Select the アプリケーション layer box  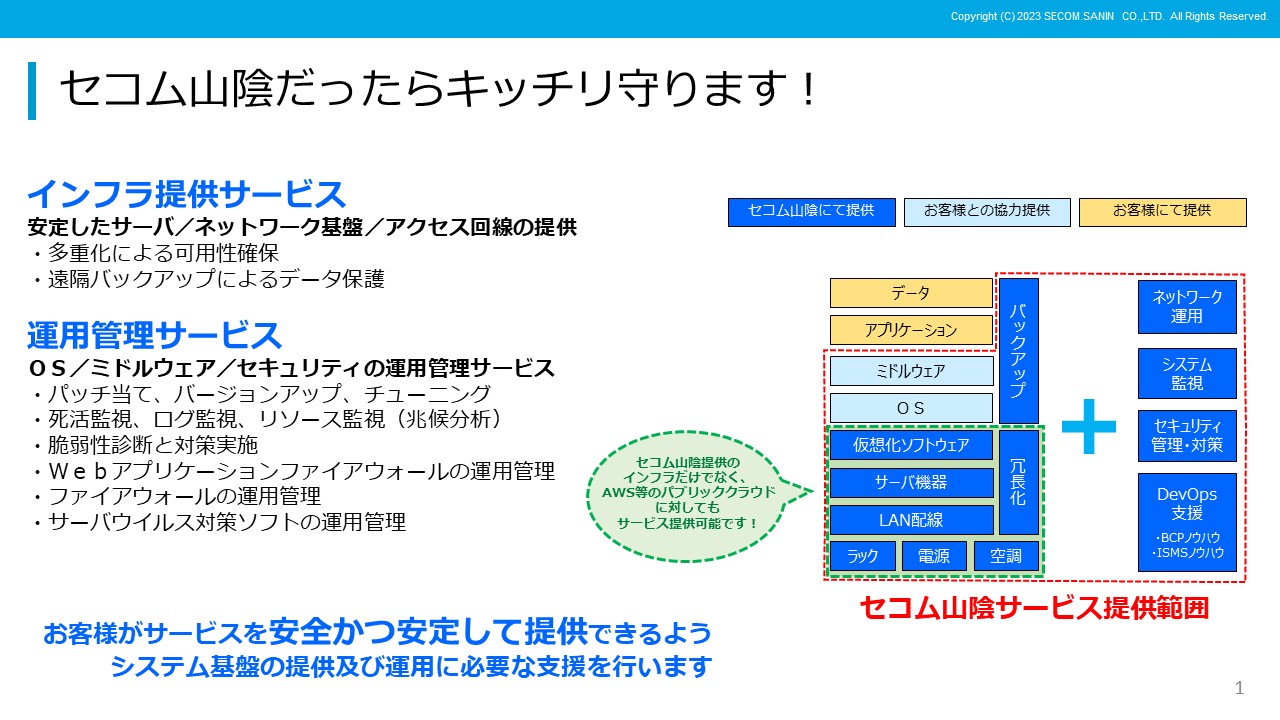tap(911, 330)
